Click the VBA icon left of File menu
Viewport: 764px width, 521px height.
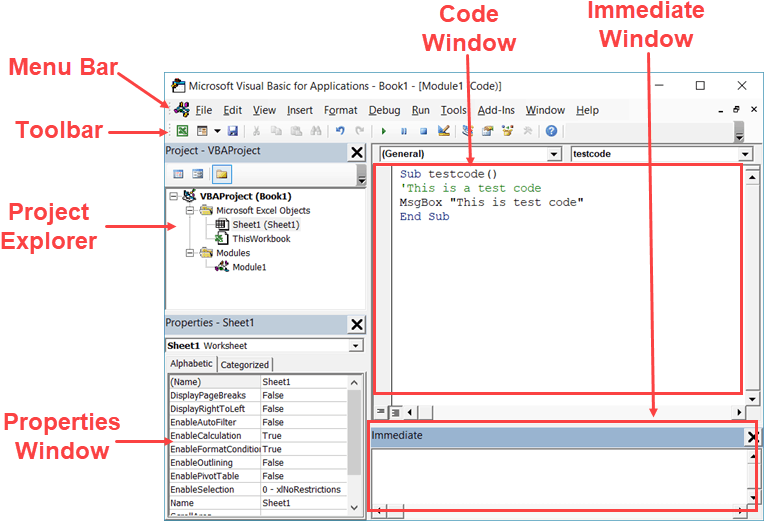182,110
